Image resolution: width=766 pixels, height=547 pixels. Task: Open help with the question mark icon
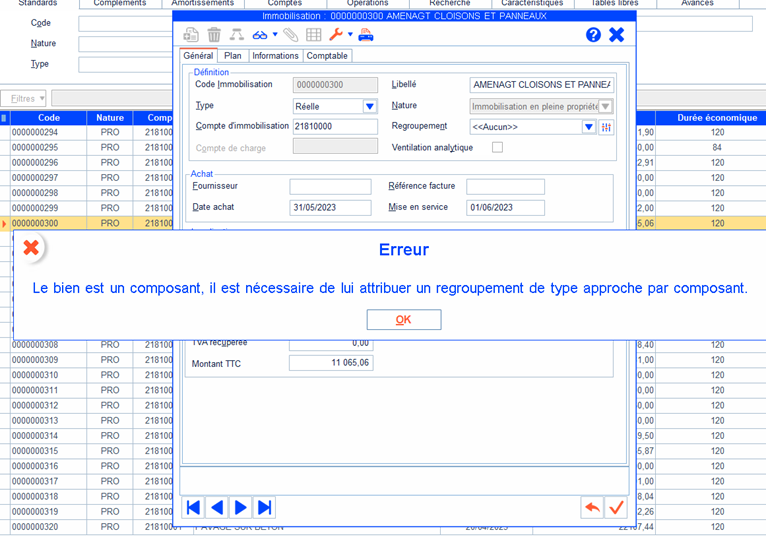(593, 35)
